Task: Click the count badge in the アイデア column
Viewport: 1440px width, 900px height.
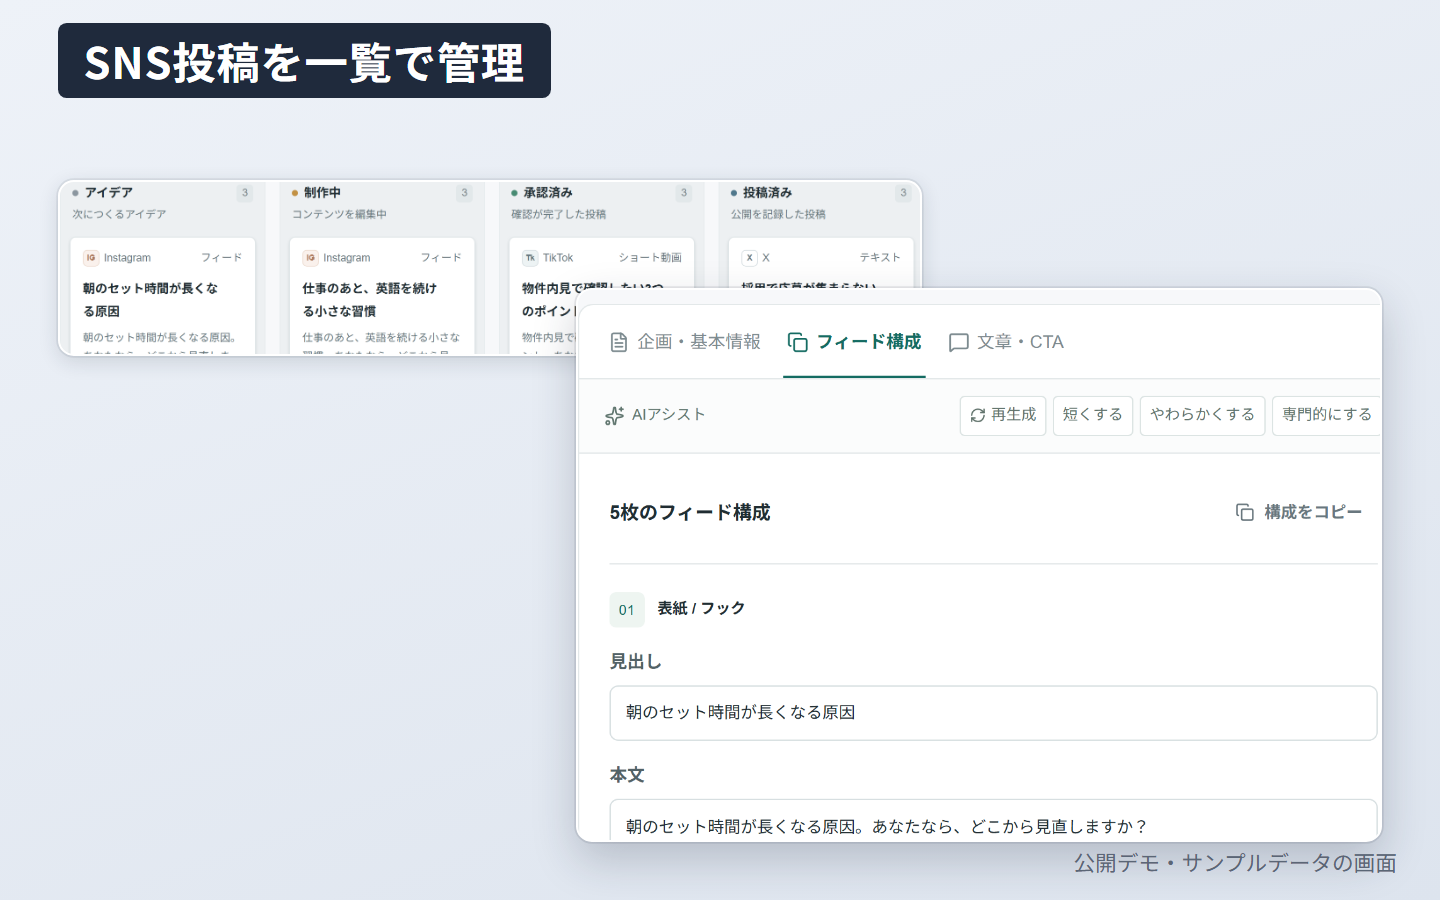Action: click(x=245, y=193)
